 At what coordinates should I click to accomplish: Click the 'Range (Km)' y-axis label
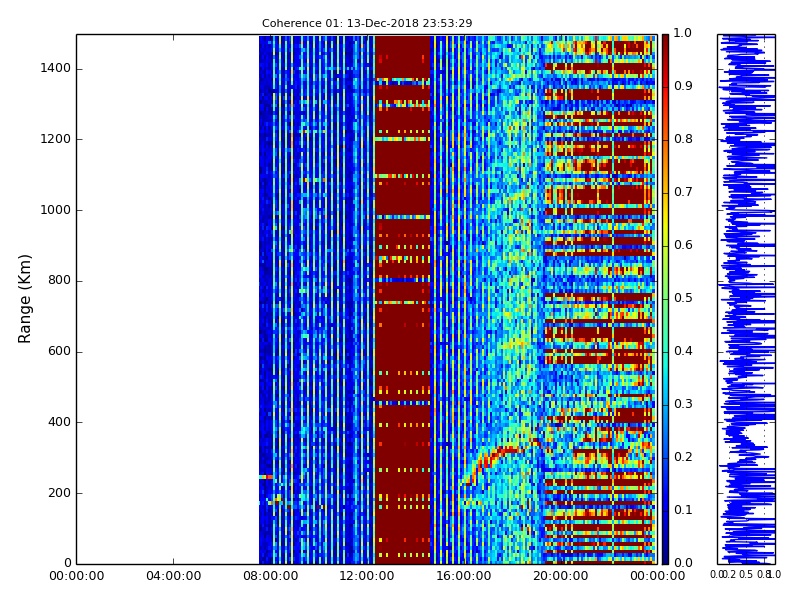(x=24, y=299)
